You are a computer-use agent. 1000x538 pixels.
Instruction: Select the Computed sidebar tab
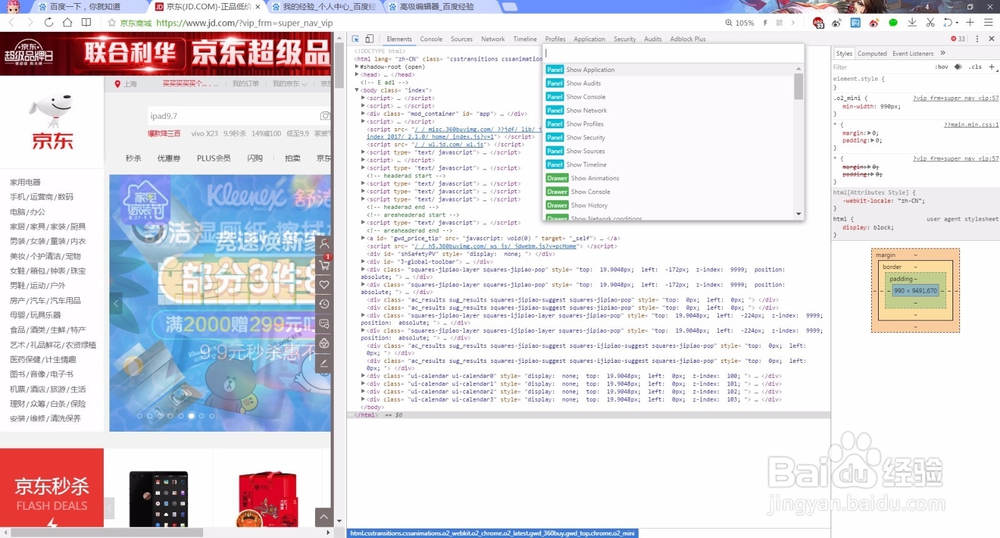[872, 54]
